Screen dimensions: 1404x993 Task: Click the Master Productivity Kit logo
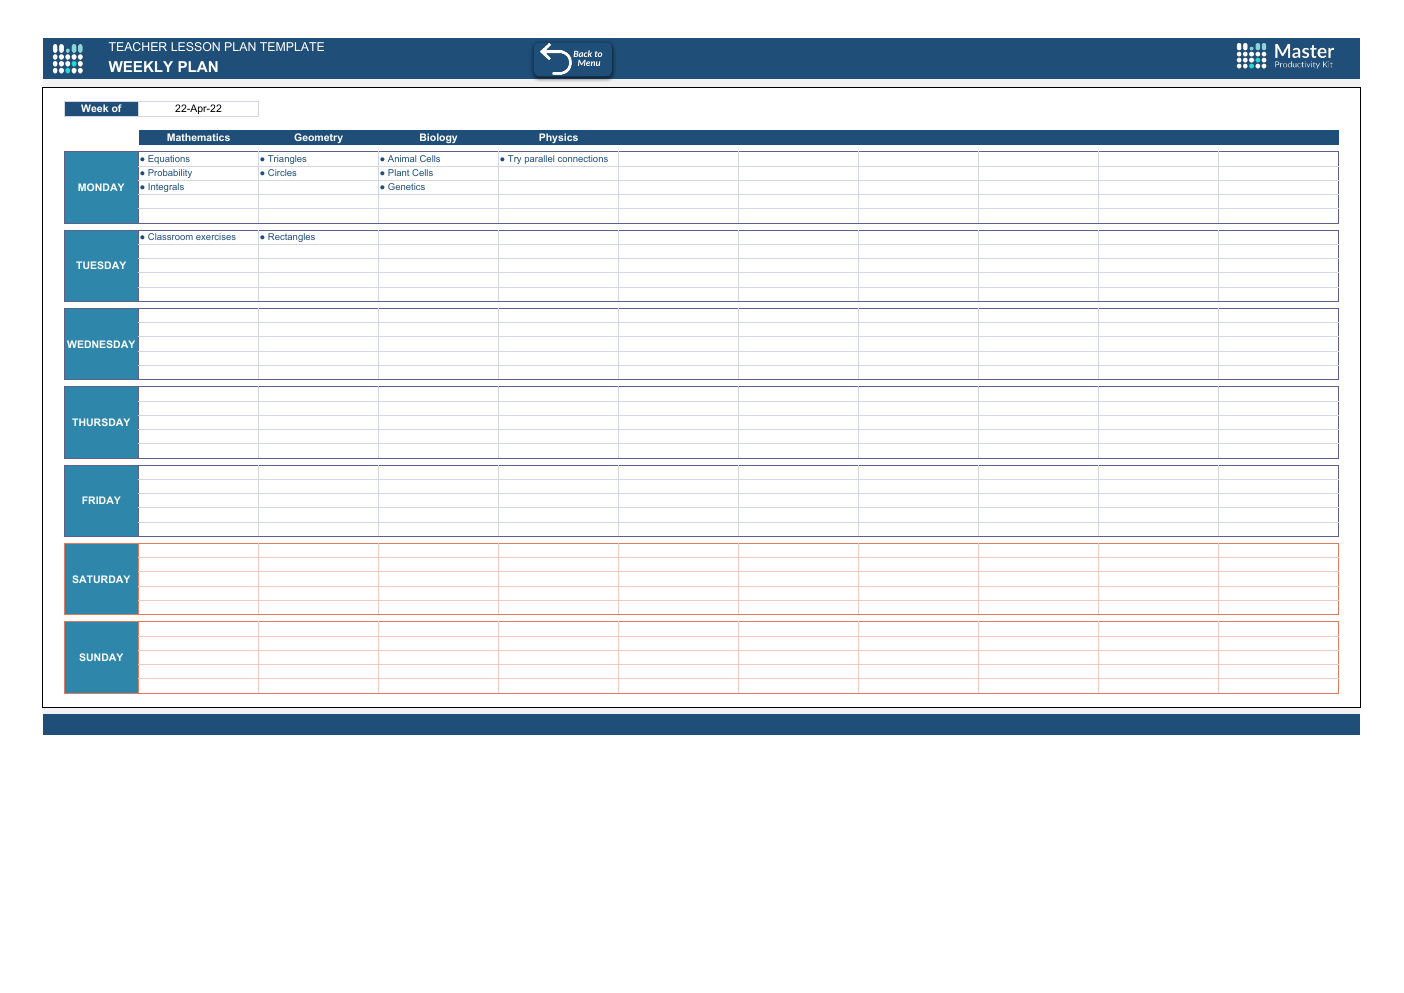[x=1285, y=56]
